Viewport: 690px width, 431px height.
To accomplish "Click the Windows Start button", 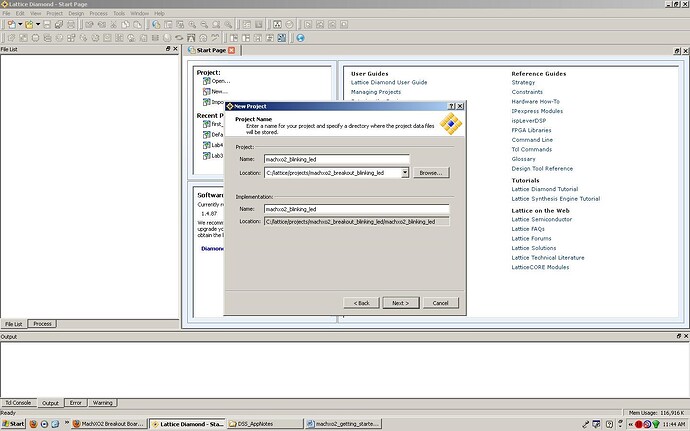I will click(13, 424).
